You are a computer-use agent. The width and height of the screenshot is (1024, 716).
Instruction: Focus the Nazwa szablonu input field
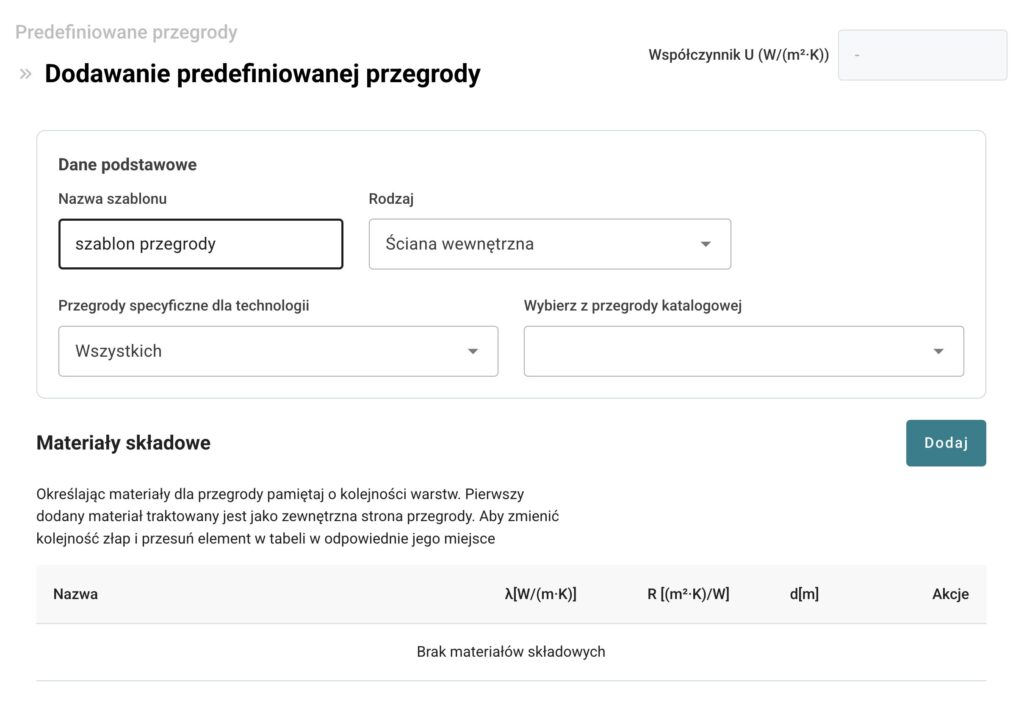click(200, 244)
